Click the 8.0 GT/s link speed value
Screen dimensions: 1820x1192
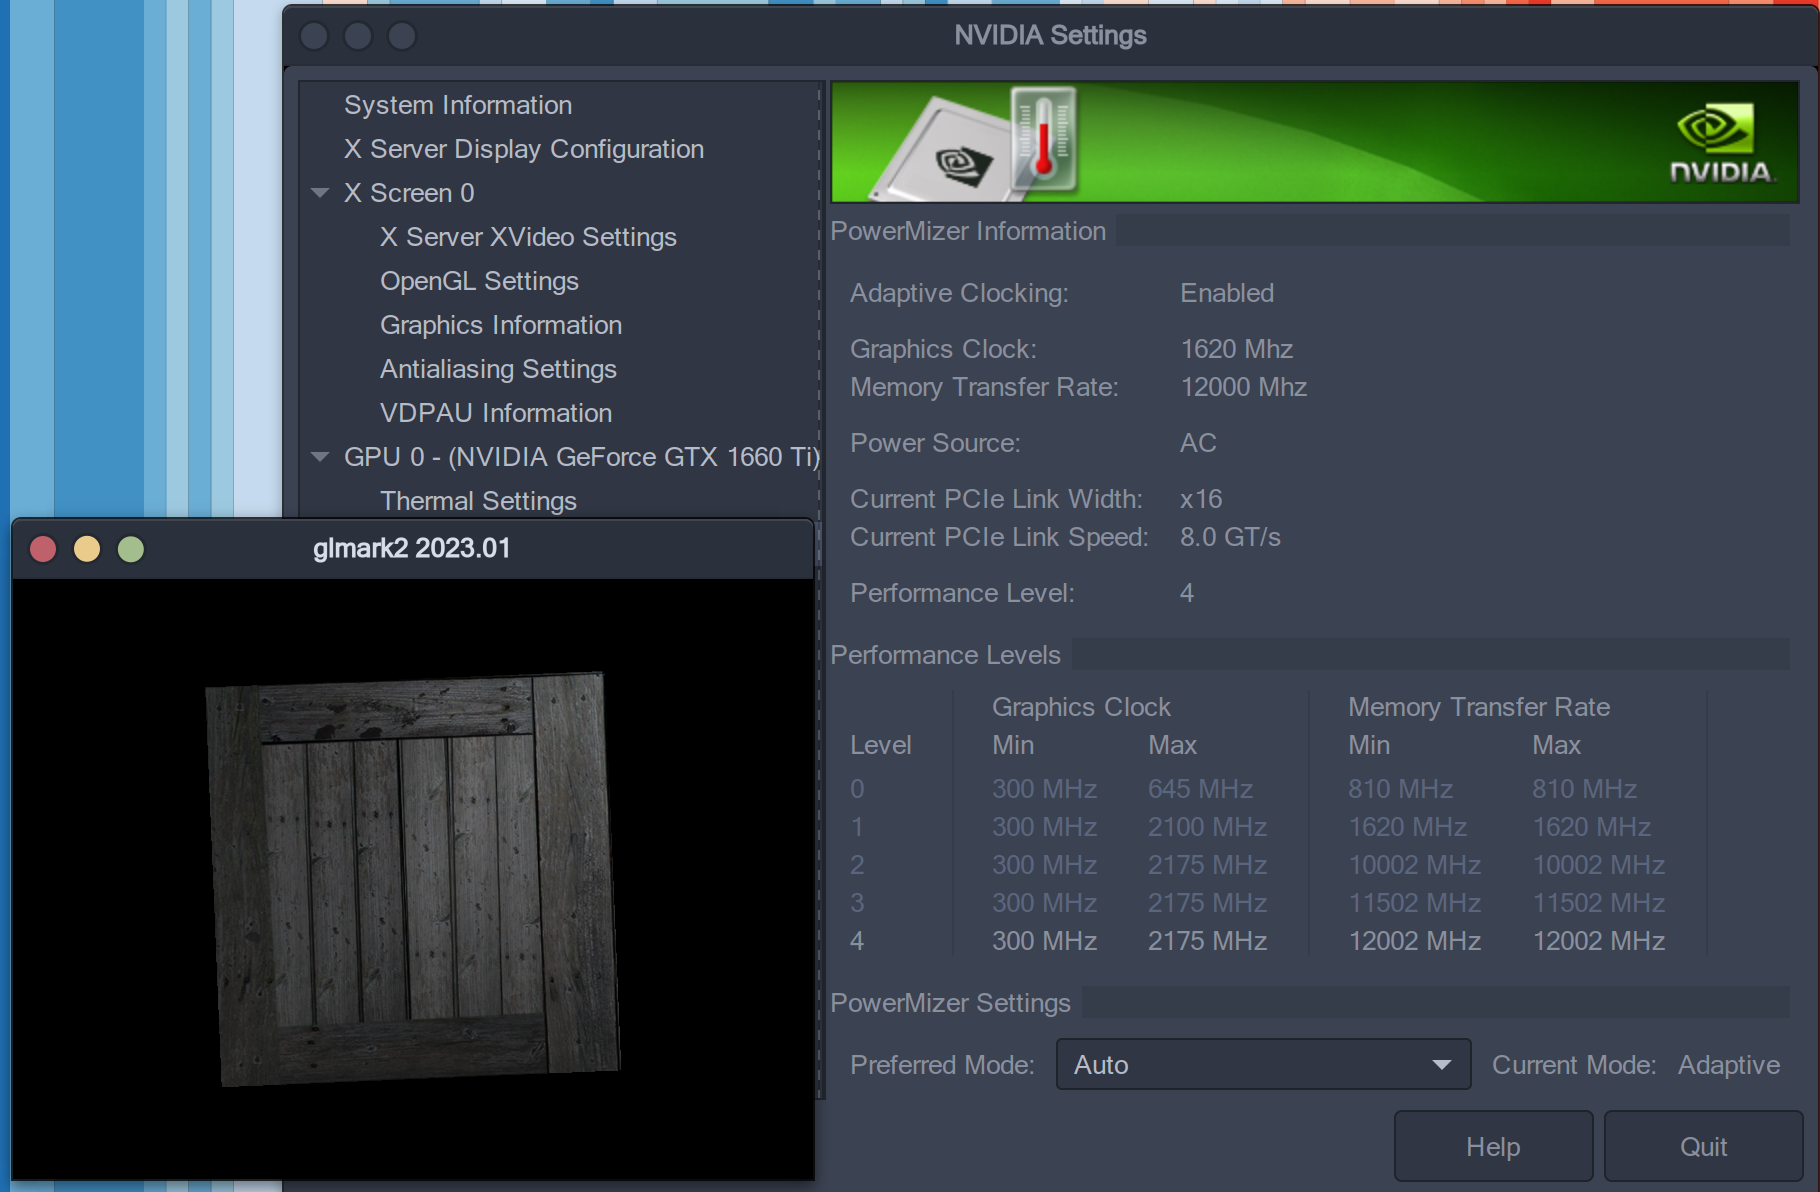(x=1230, y=537)
